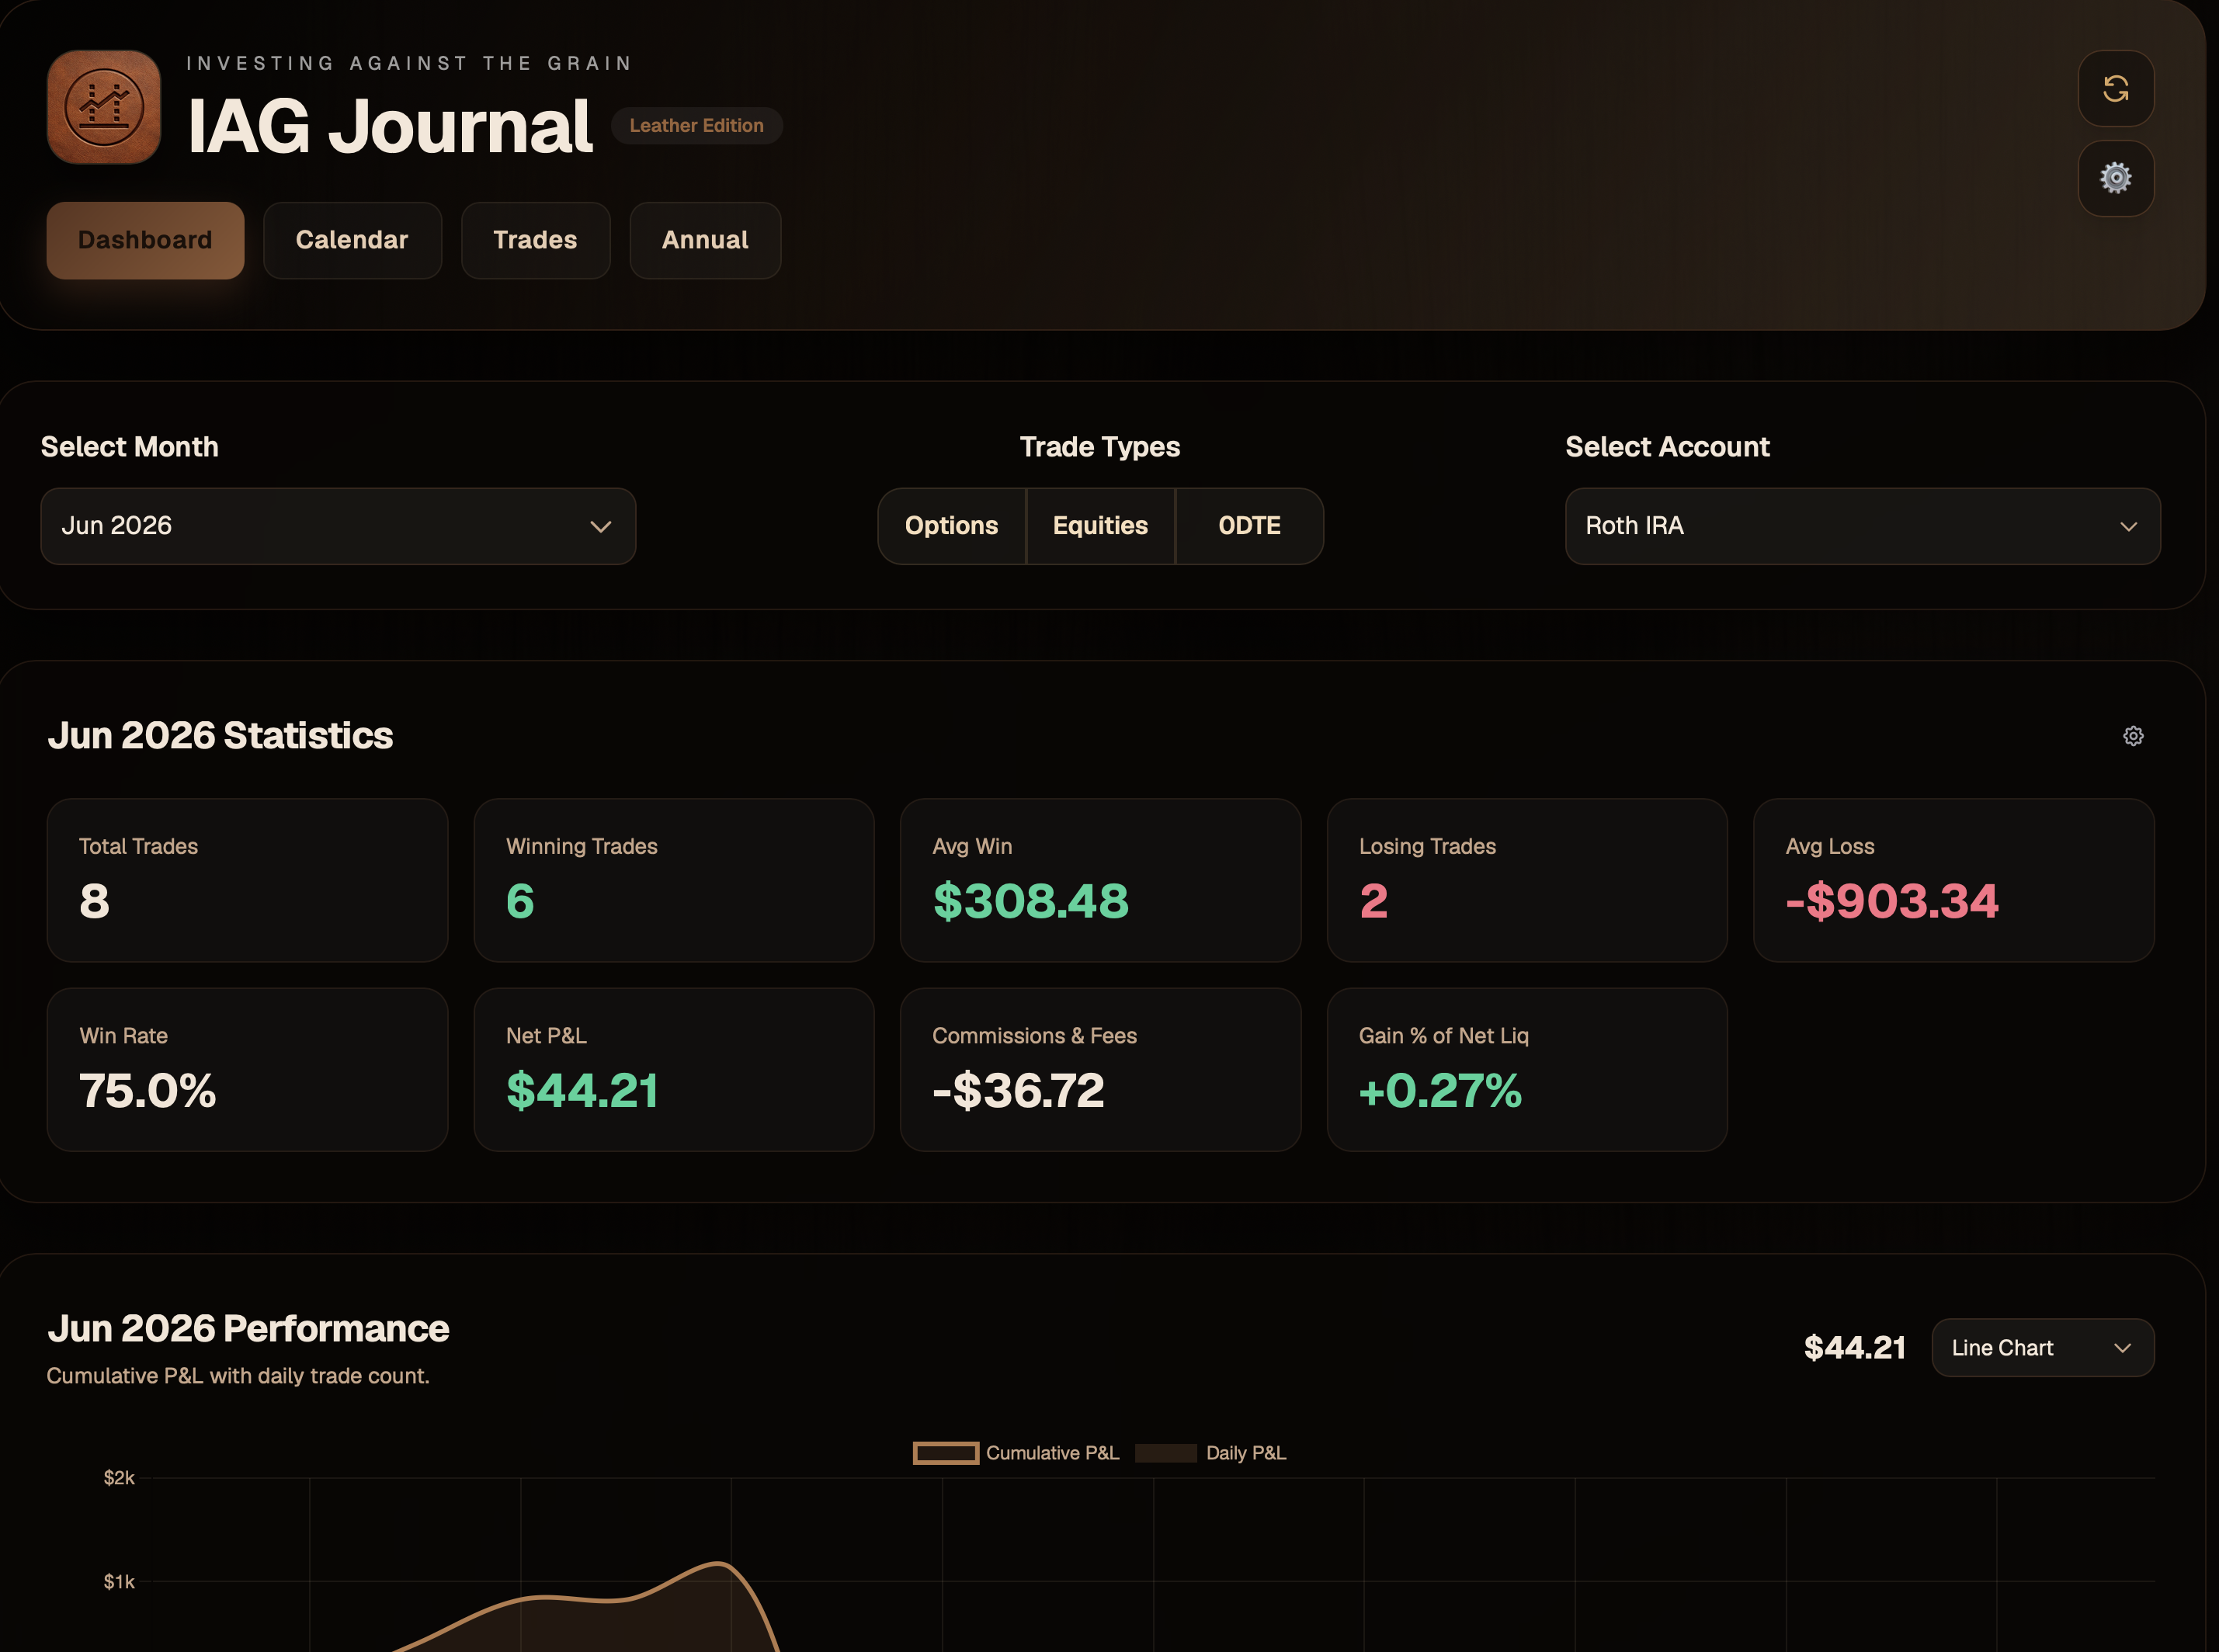The height and width of the screenshot is (1652, 2219).
Task: Open the Jun 2026 month dropdown
Action: tap(338, 526)
